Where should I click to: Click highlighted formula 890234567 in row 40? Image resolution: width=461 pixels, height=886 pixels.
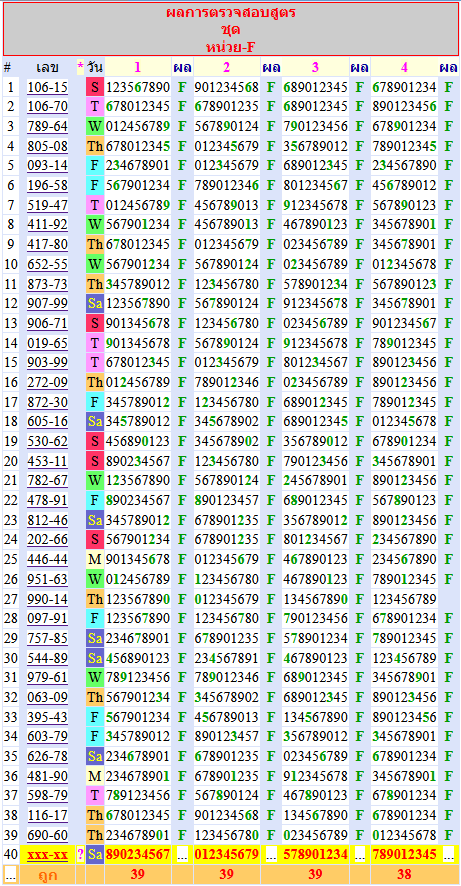[x=137, y=854]
